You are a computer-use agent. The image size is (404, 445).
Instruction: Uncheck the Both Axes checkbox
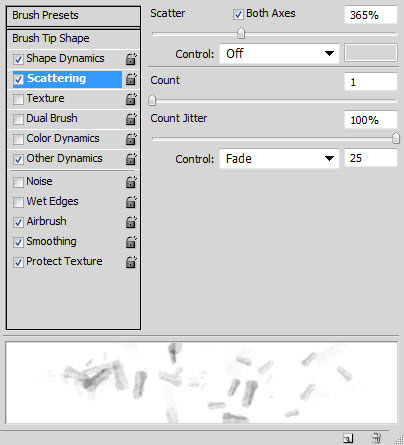(x=238, y=15)
